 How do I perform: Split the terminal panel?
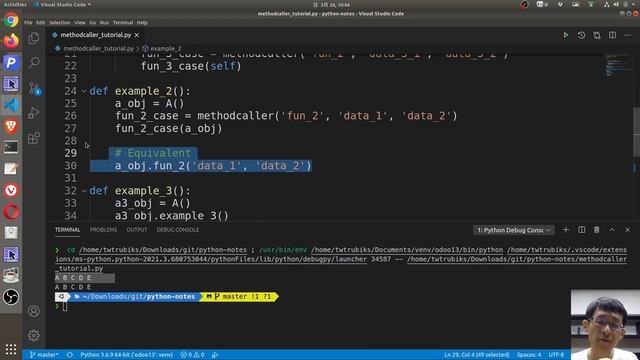click(582, 230)
